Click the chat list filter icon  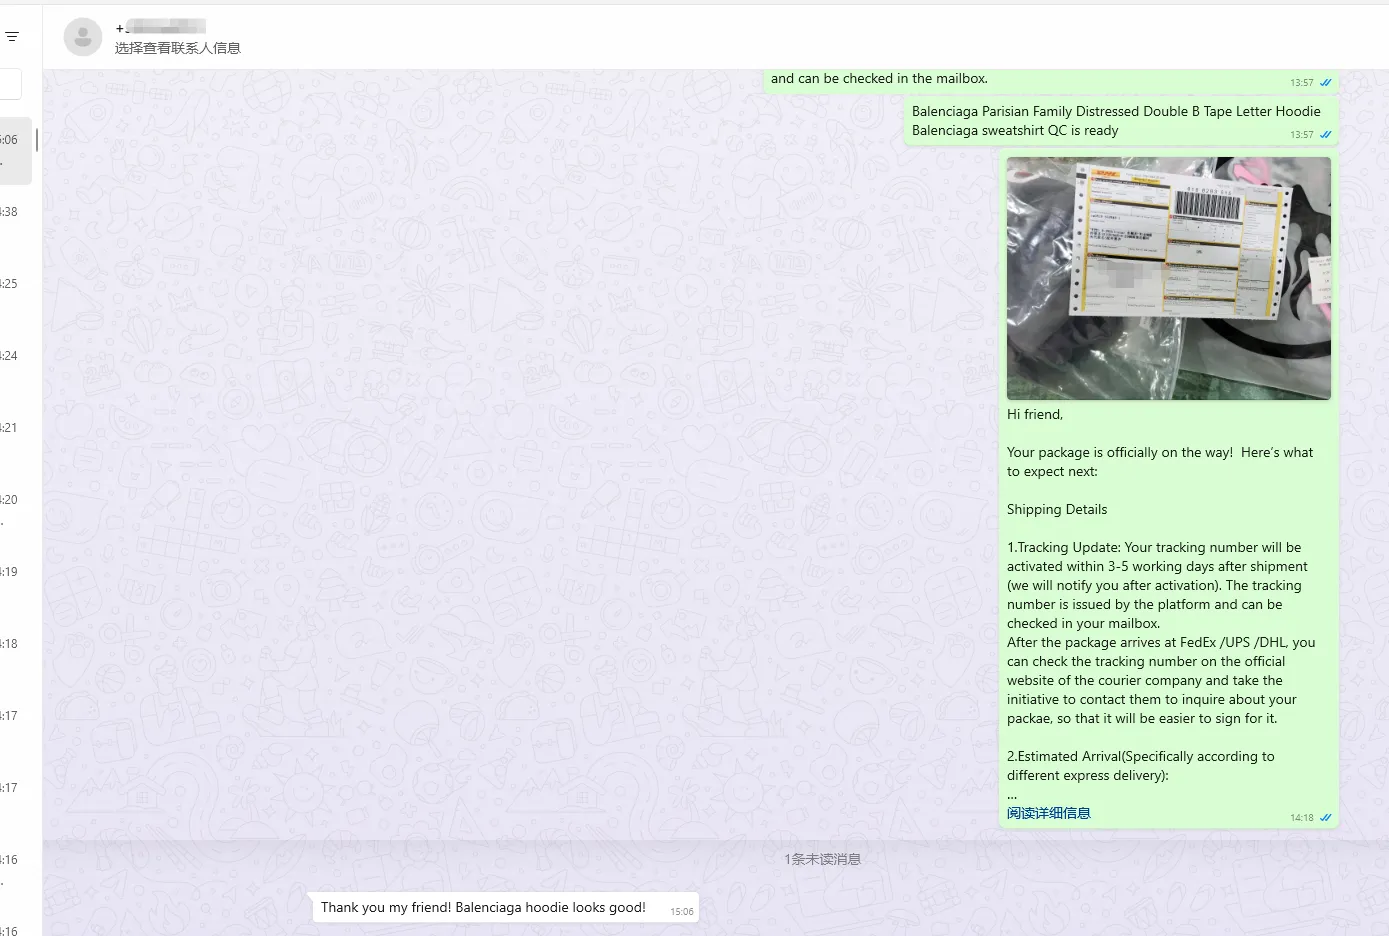point(12,37)
